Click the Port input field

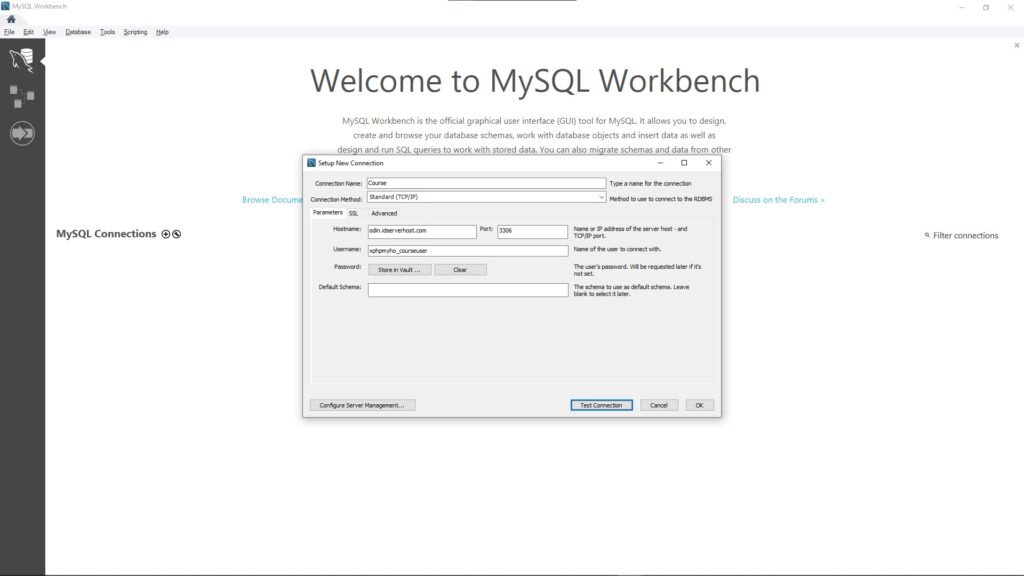(x=532, y=231)
